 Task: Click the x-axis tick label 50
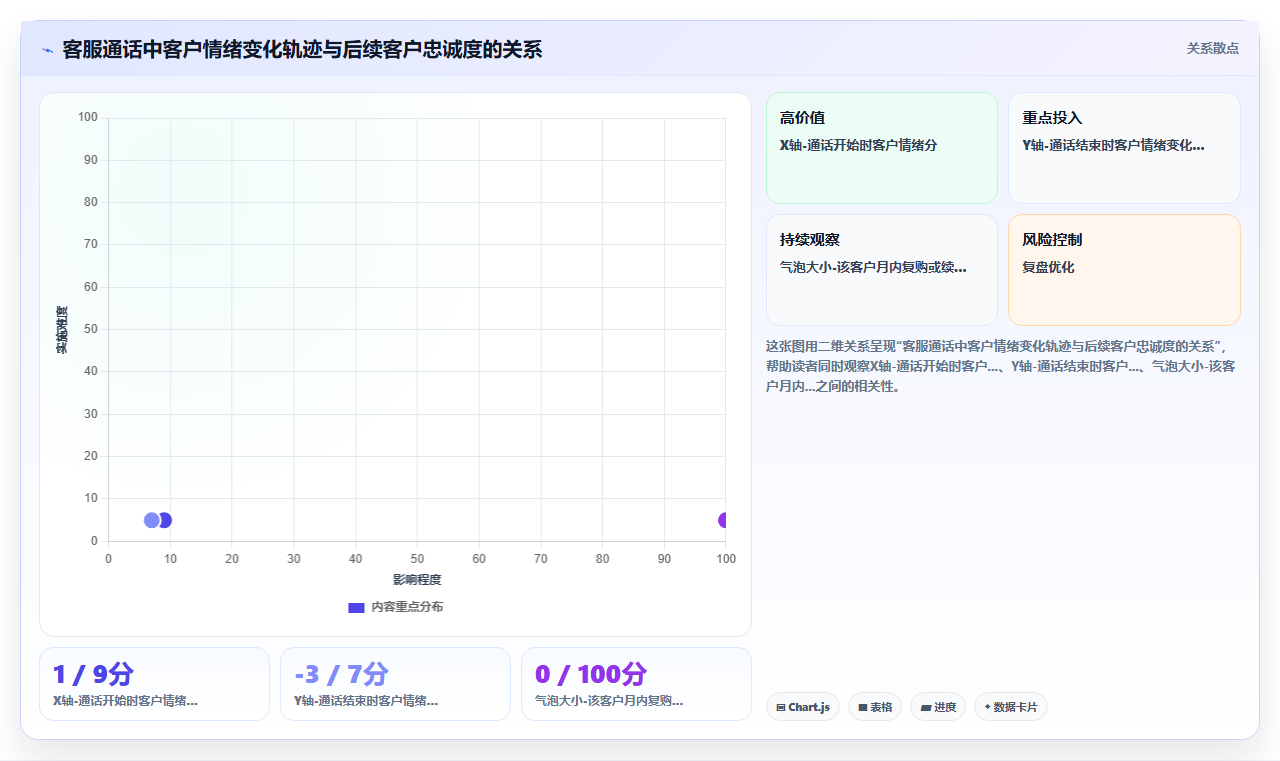[417, 559]
